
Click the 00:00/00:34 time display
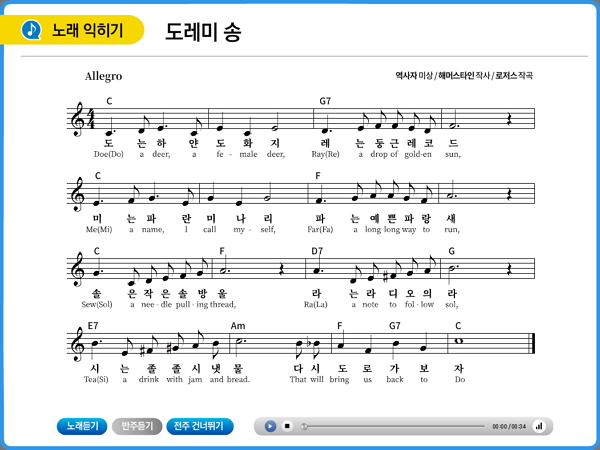click(x=509, y=426)
